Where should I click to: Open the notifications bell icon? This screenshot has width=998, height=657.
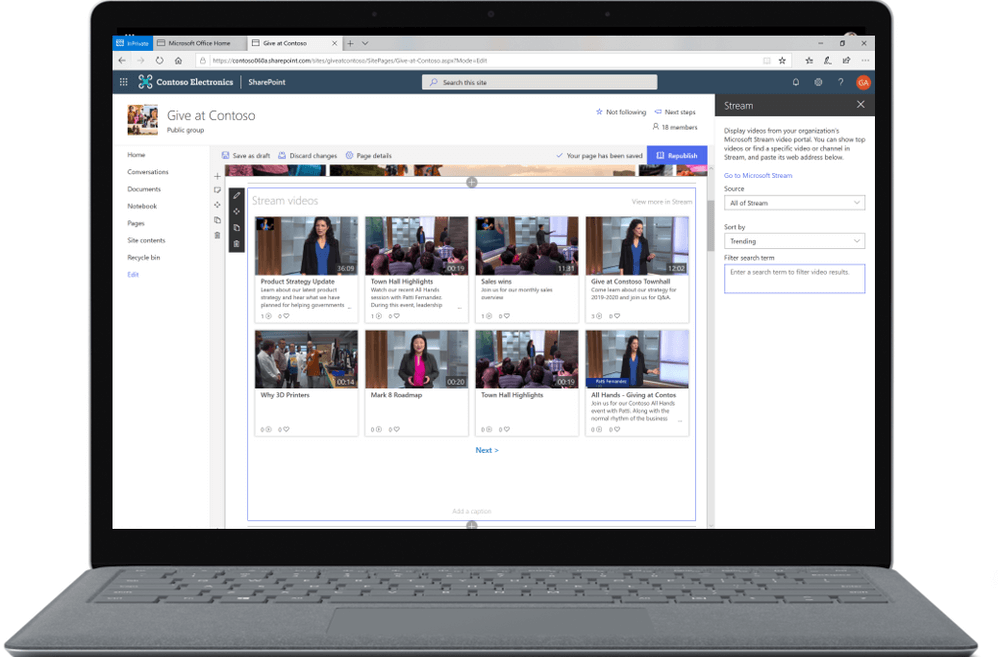pos(796,82)
